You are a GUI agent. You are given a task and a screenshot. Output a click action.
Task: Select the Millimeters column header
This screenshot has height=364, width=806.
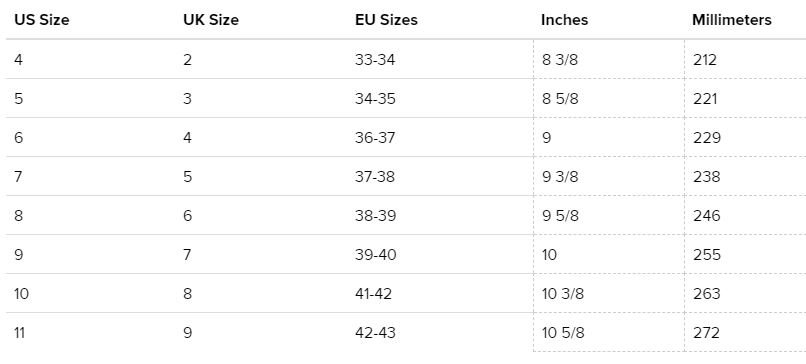pyautogui.click(x=732, y=20)
